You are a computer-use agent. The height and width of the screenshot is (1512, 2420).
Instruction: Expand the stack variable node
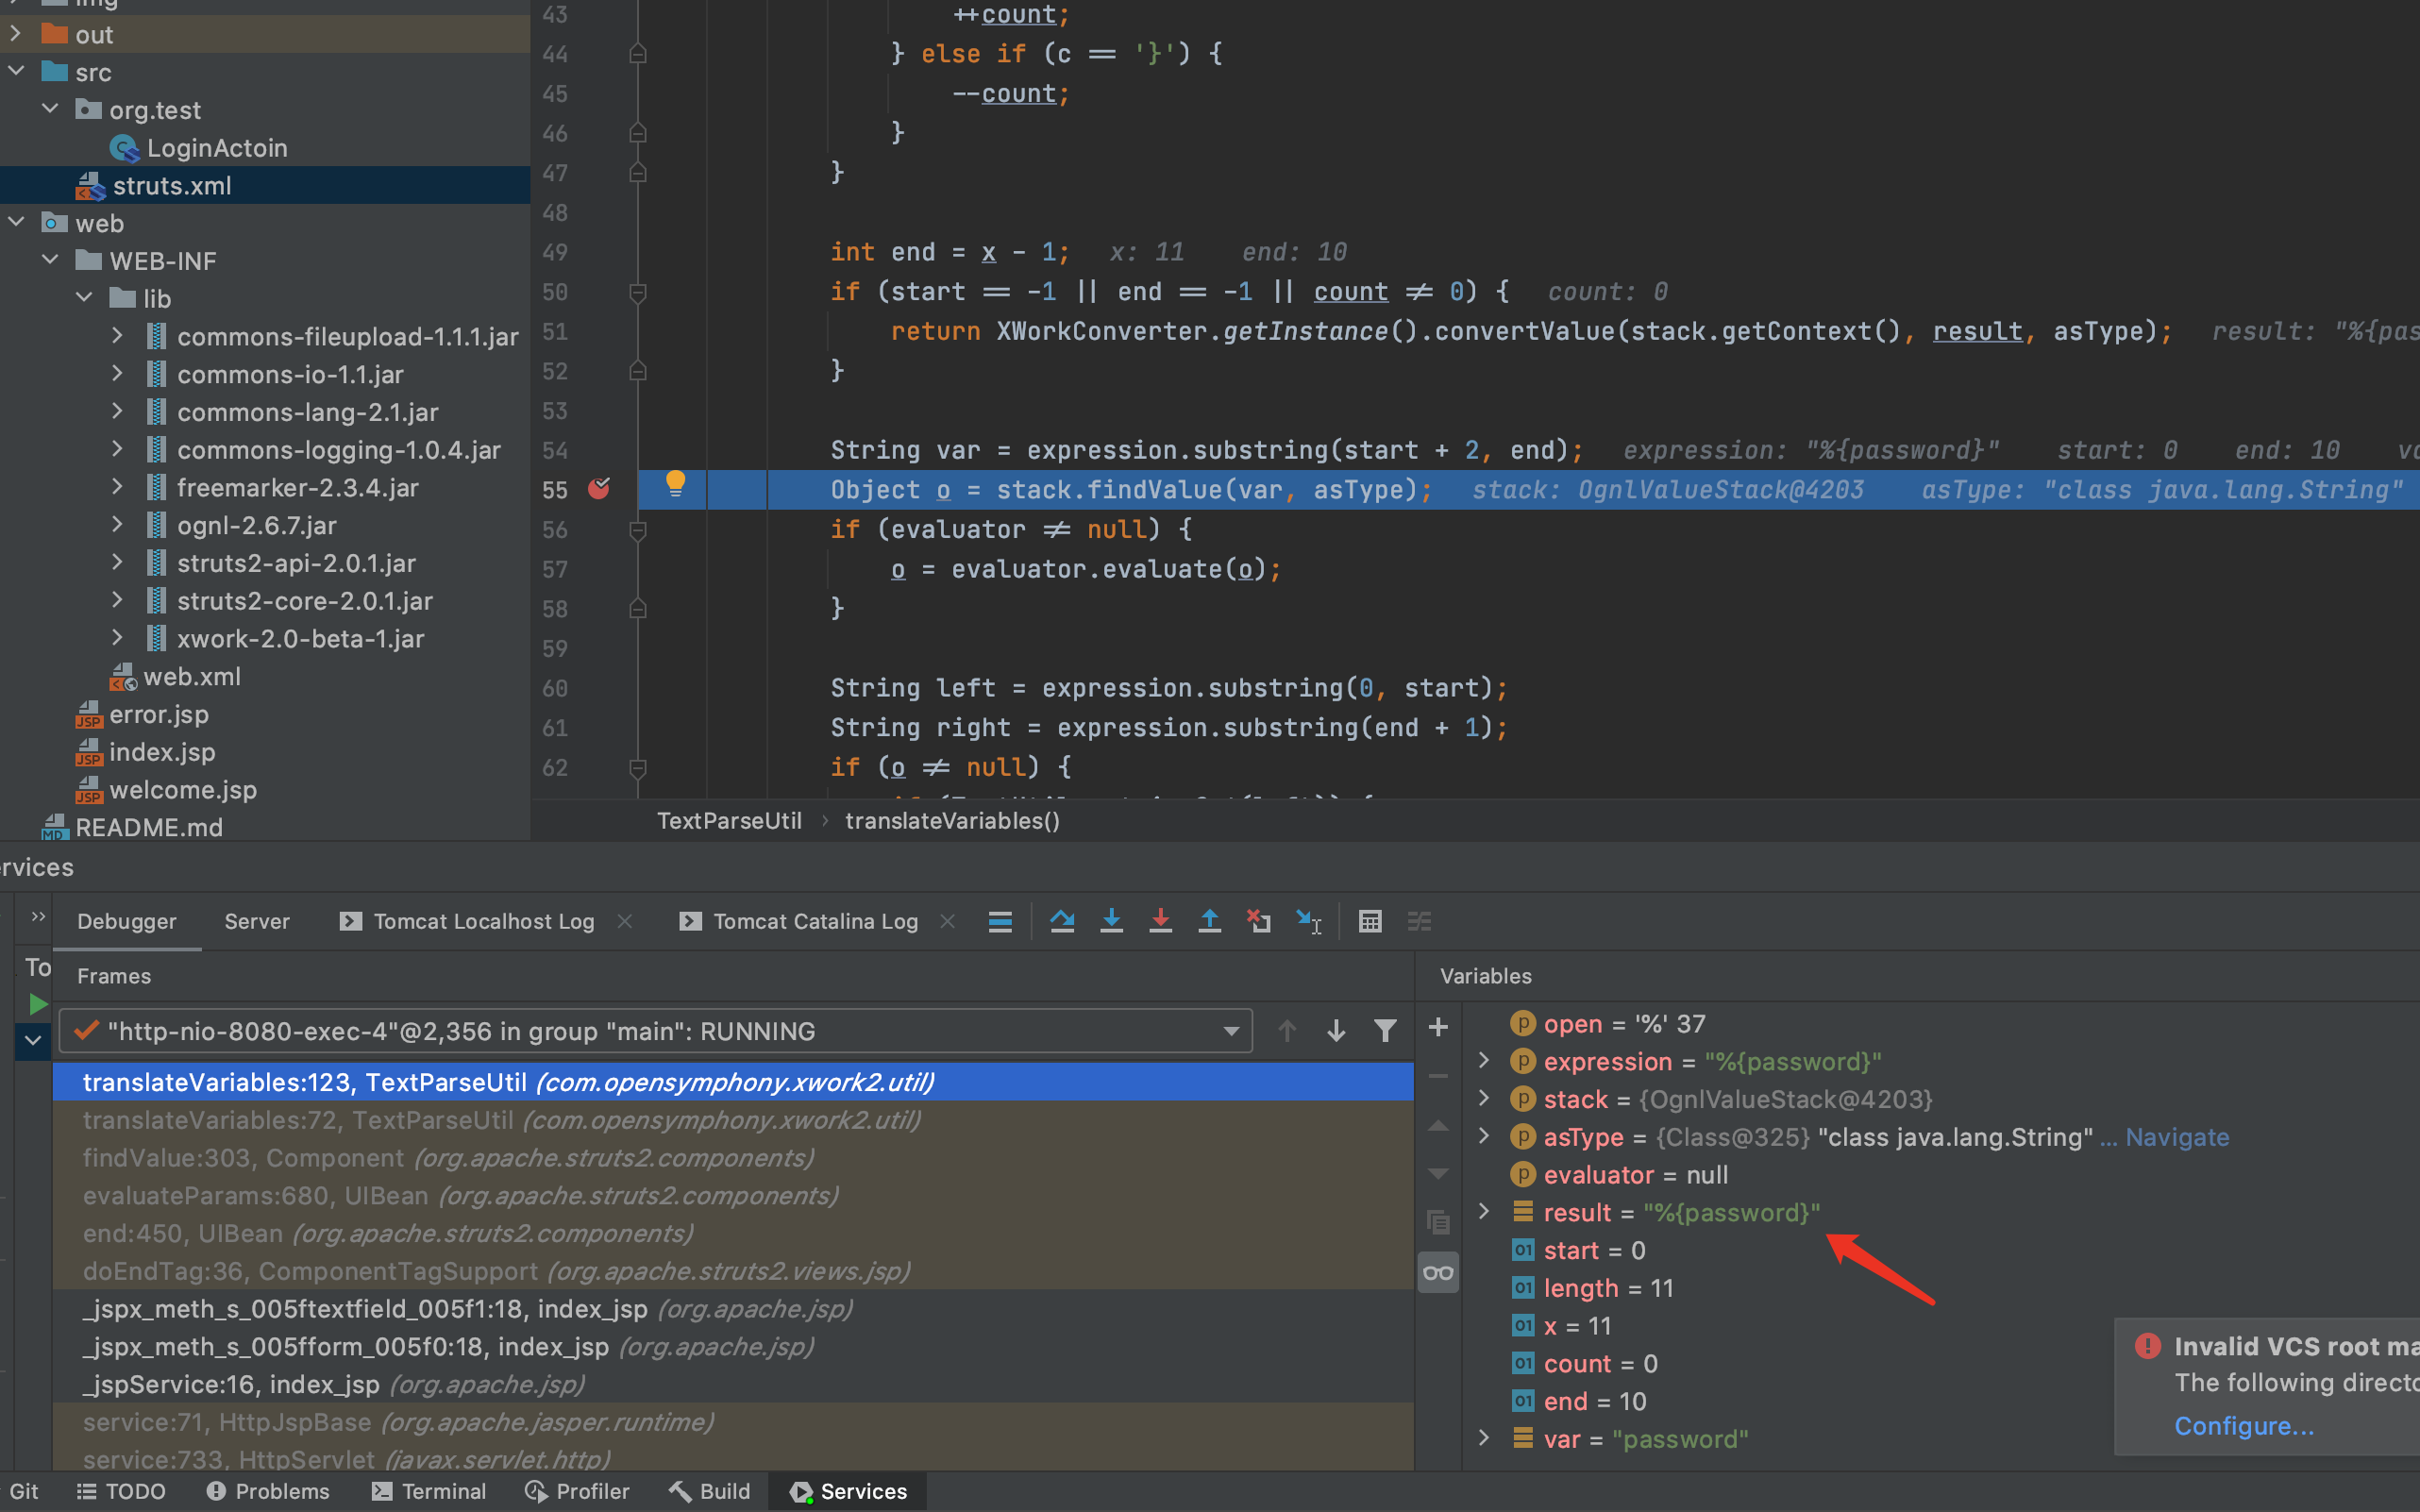click(1484, 1099)
